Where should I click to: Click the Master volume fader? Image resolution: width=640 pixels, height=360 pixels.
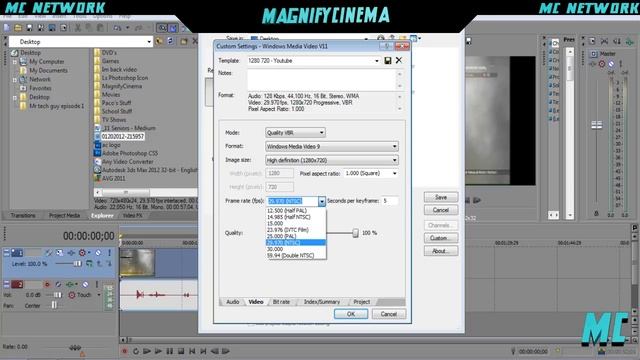point(596,125)
